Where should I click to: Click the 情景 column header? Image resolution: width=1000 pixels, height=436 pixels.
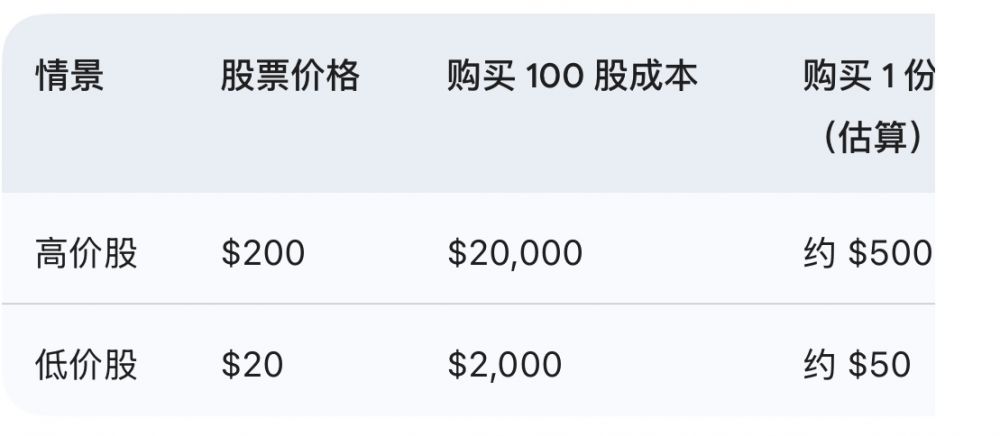tap(70, 76)
